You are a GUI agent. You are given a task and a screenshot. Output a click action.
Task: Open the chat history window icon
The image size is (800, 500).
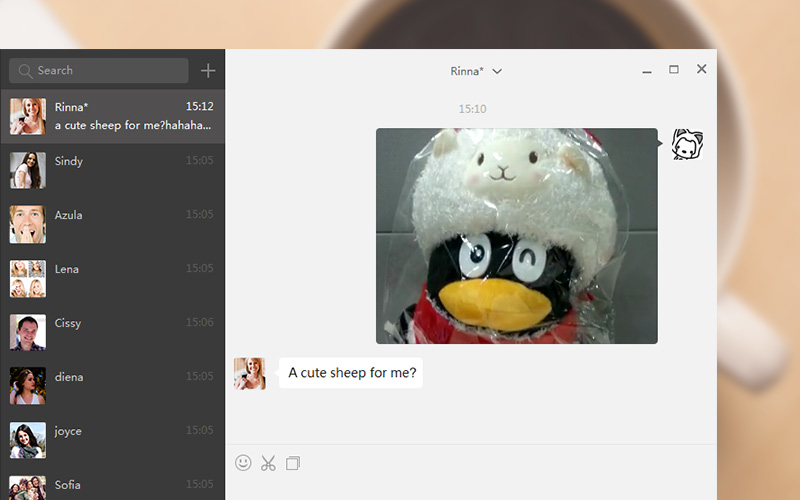293,463
